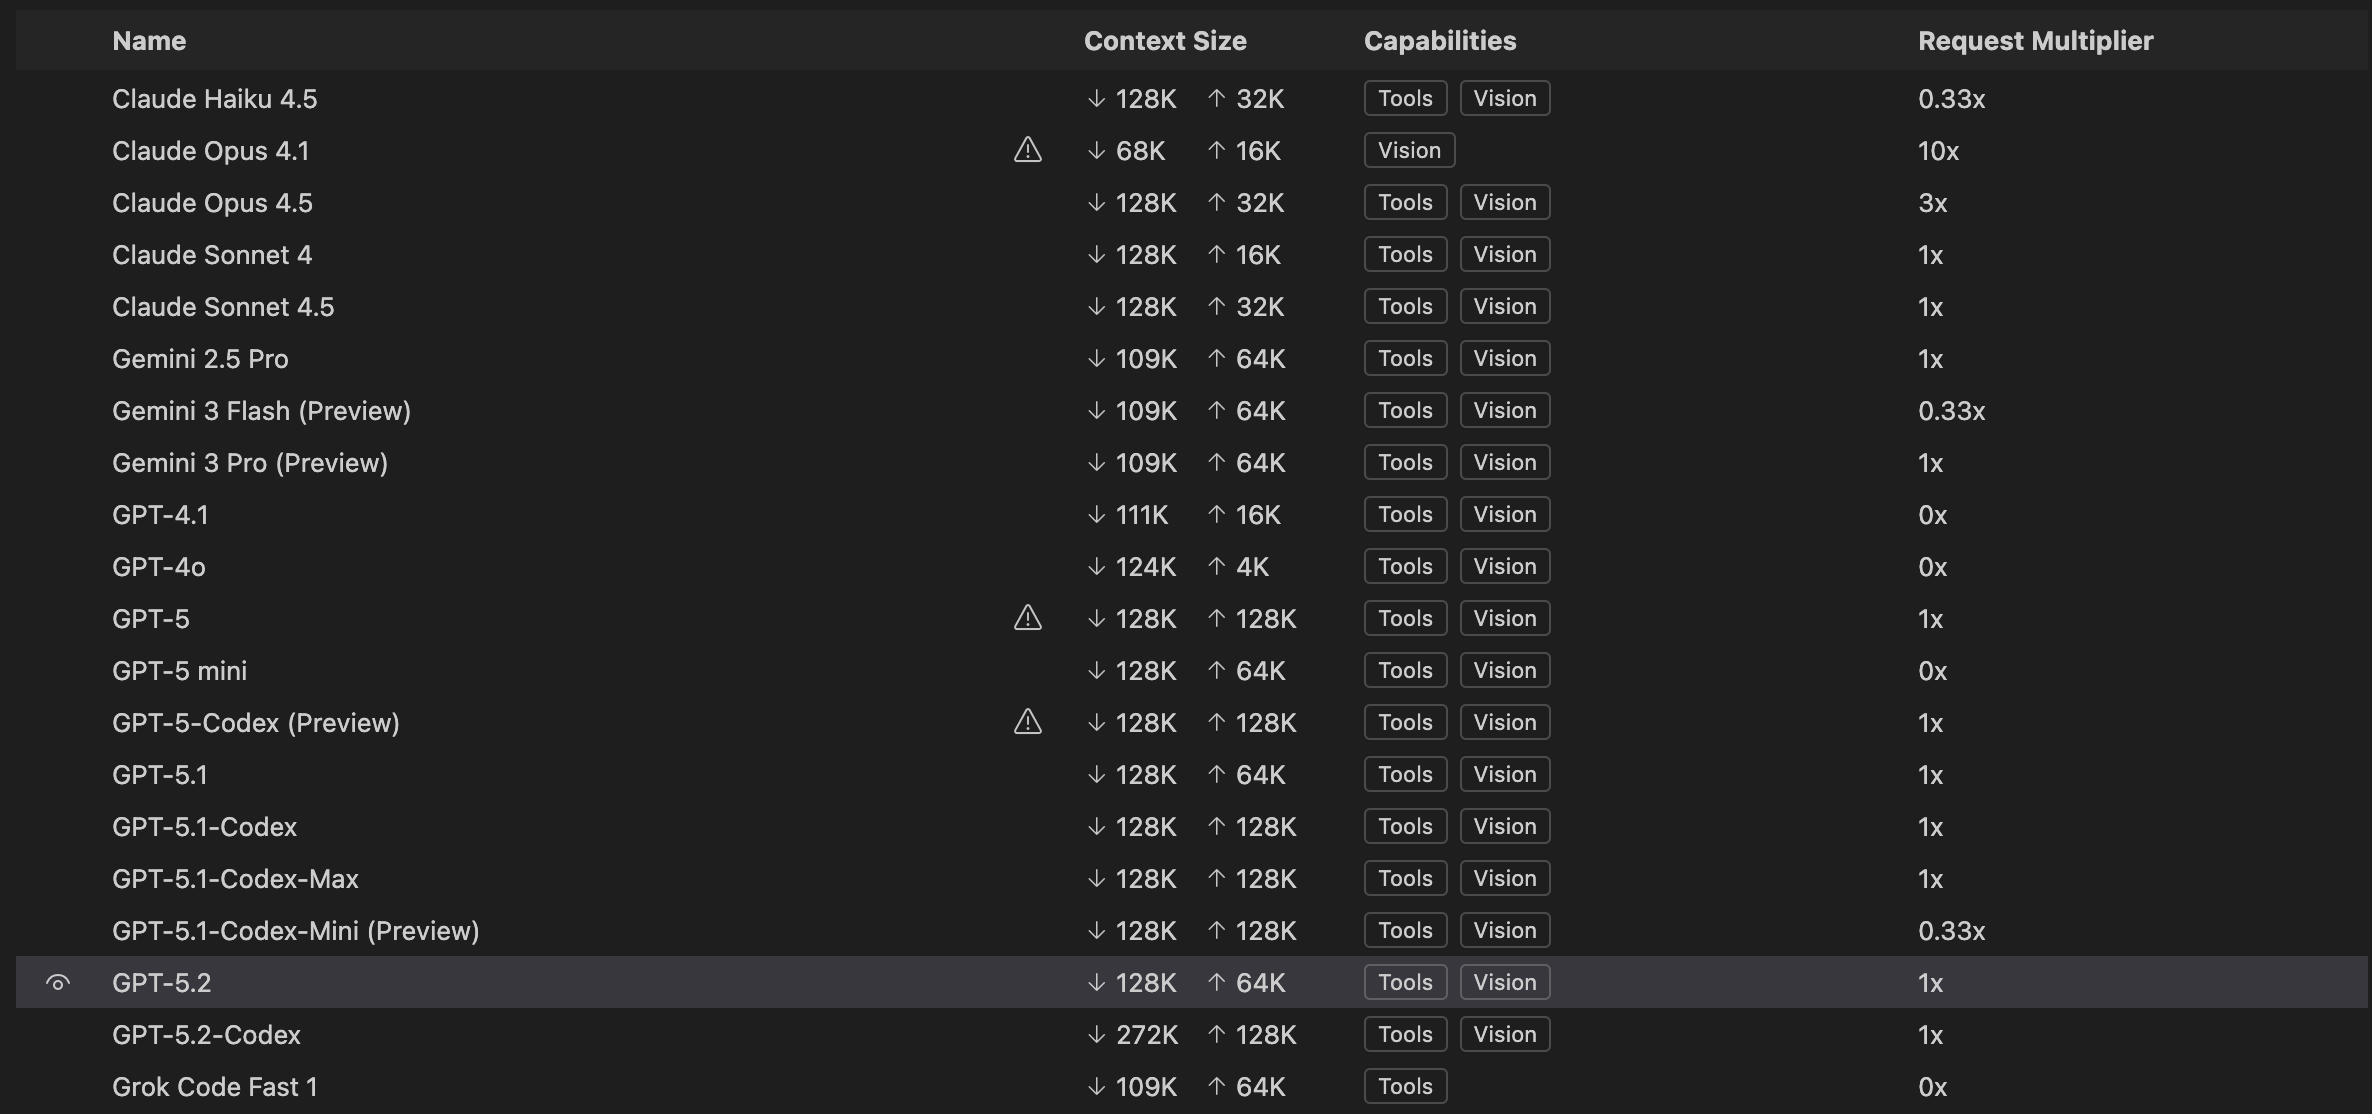Select the GPT-5-Codex (Preview) model name
2372x1114 pixels.
click(x=256, y=723)
